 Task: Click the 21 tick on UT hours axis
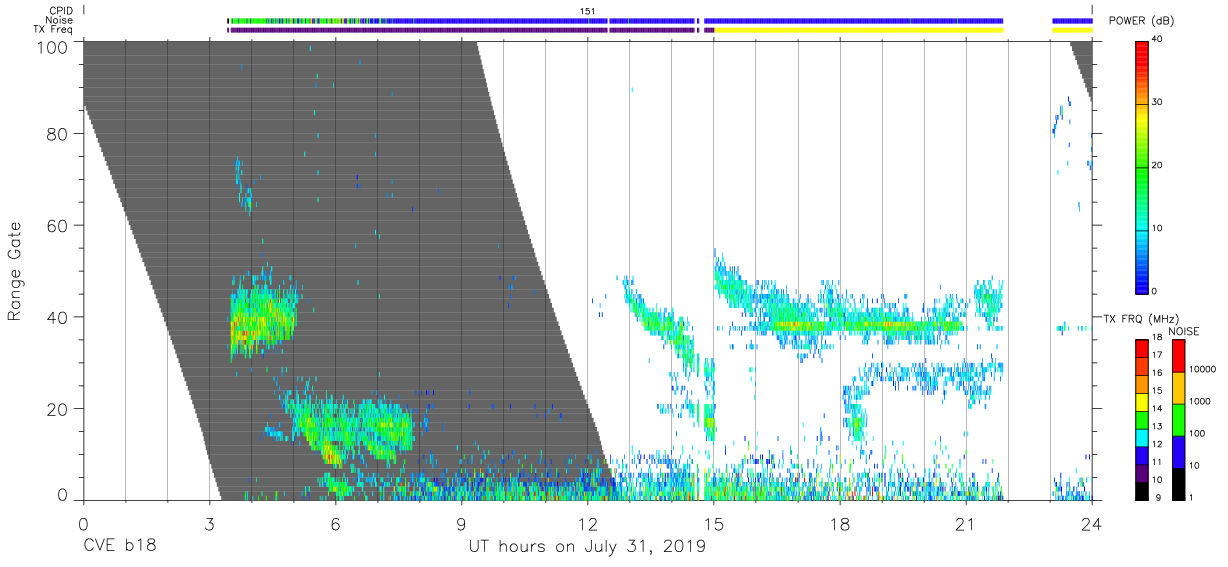(966, 523)
